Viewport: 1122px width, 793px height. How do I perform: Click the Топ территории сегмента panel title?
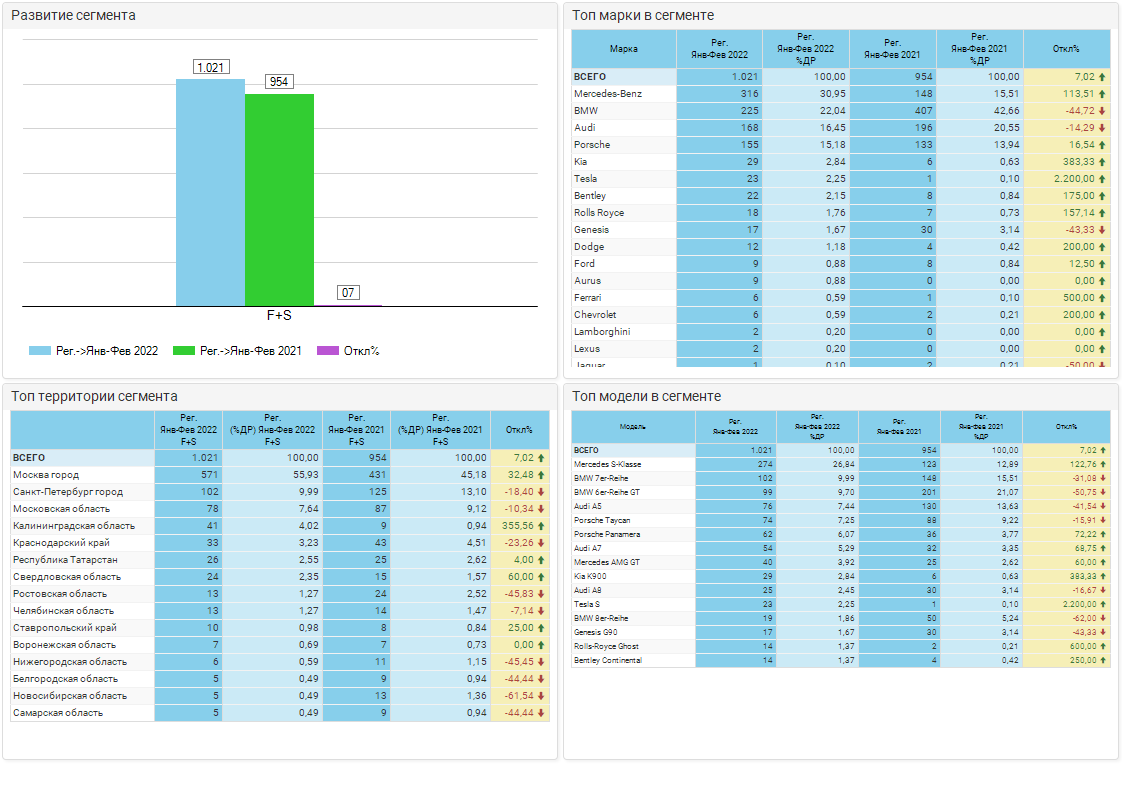pos(94,396)
